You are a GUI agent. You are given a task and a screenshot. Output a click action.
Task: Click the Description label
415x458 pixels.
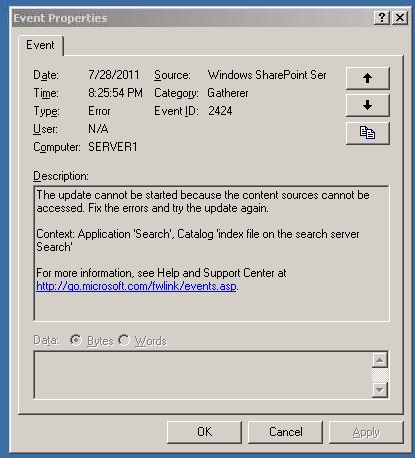[61, 176]
